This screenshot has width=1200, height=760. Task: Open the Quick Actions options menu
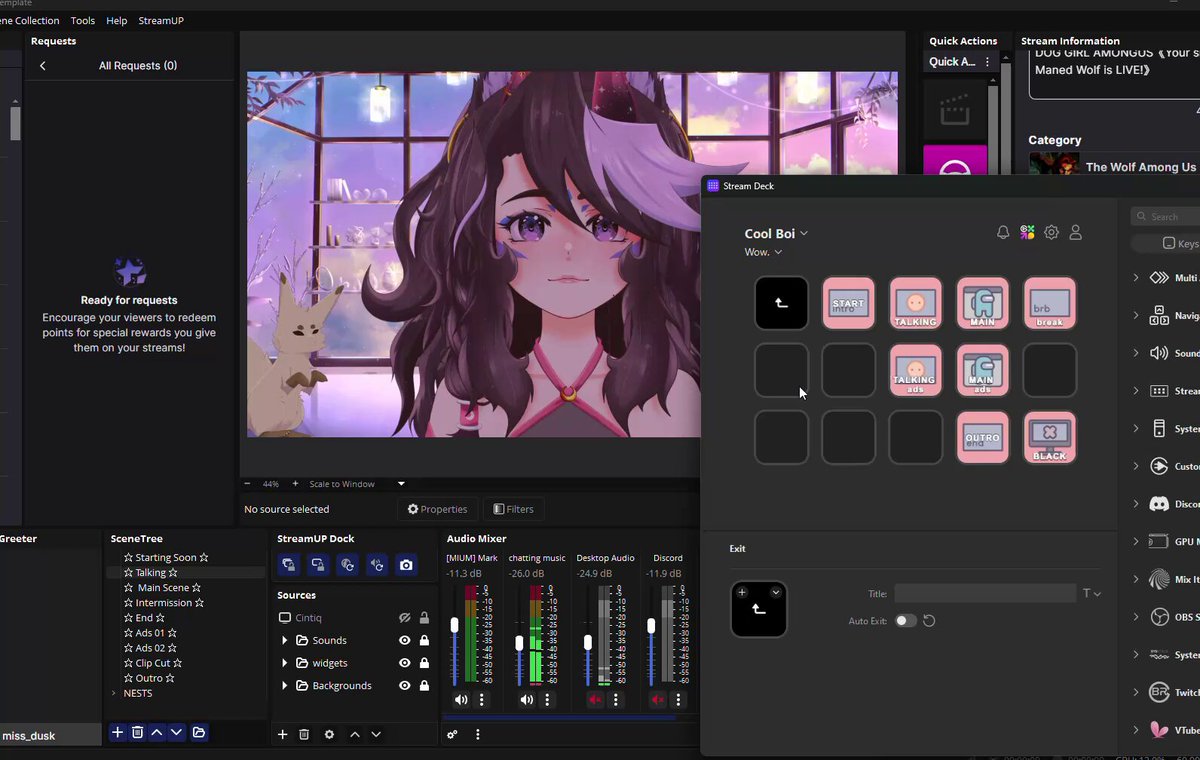pos(987,62)
